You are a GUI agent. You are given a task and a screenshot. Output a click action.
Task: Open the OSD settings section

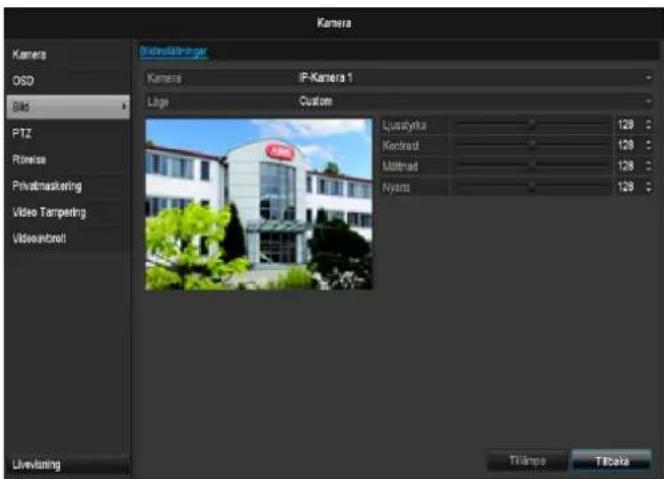68,81
